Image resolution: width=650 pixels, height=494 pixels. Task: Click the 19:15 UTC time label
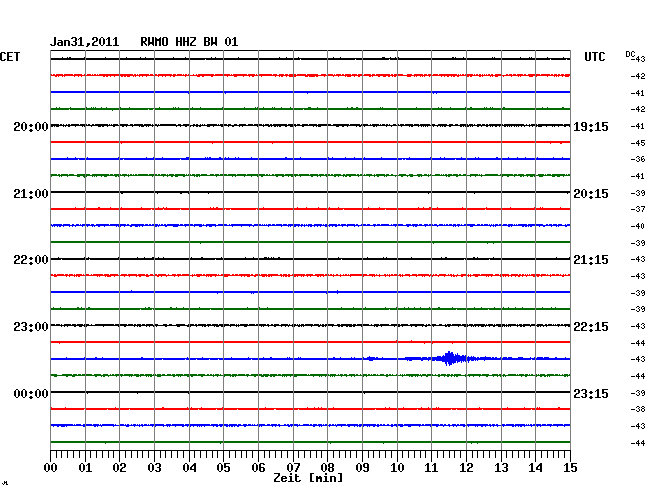point(591,127)
